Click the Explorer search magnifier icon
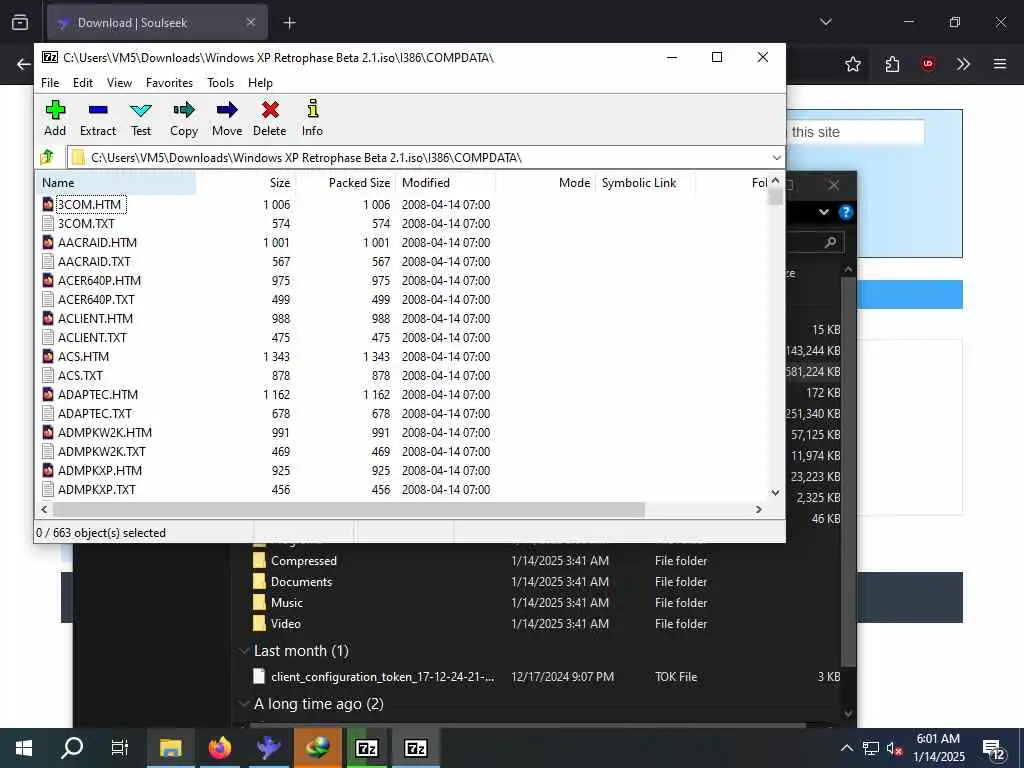The image size is (1024, 768). point(830,242)
